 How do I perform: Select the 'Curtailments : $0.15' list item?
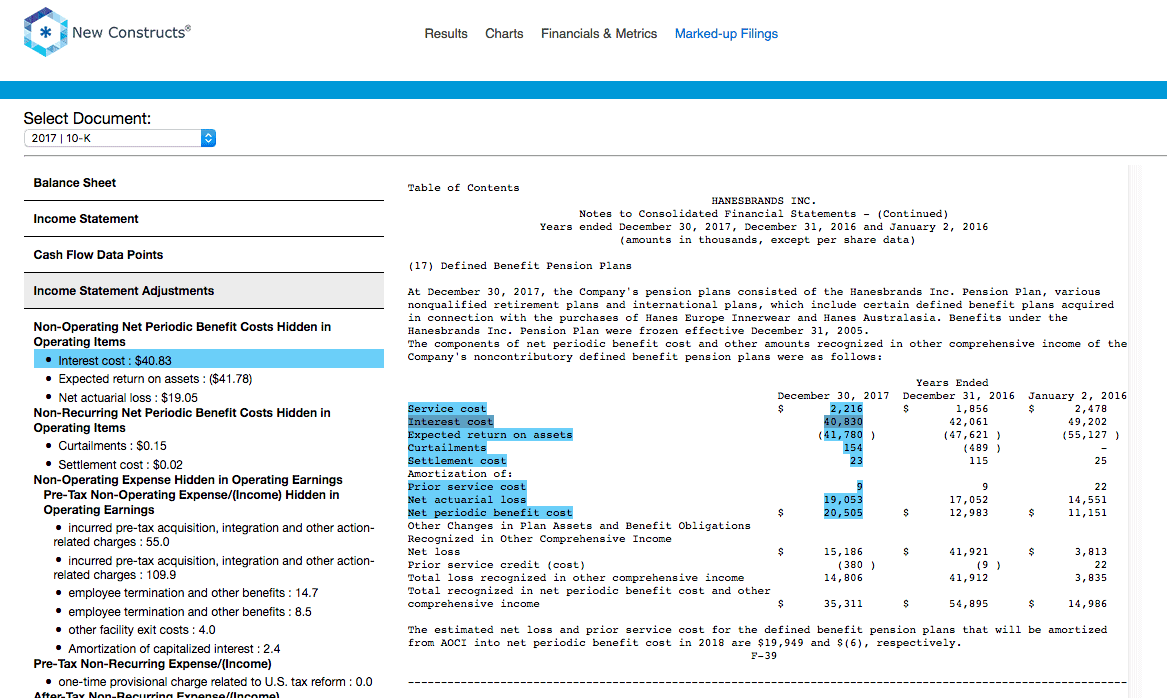112,446
